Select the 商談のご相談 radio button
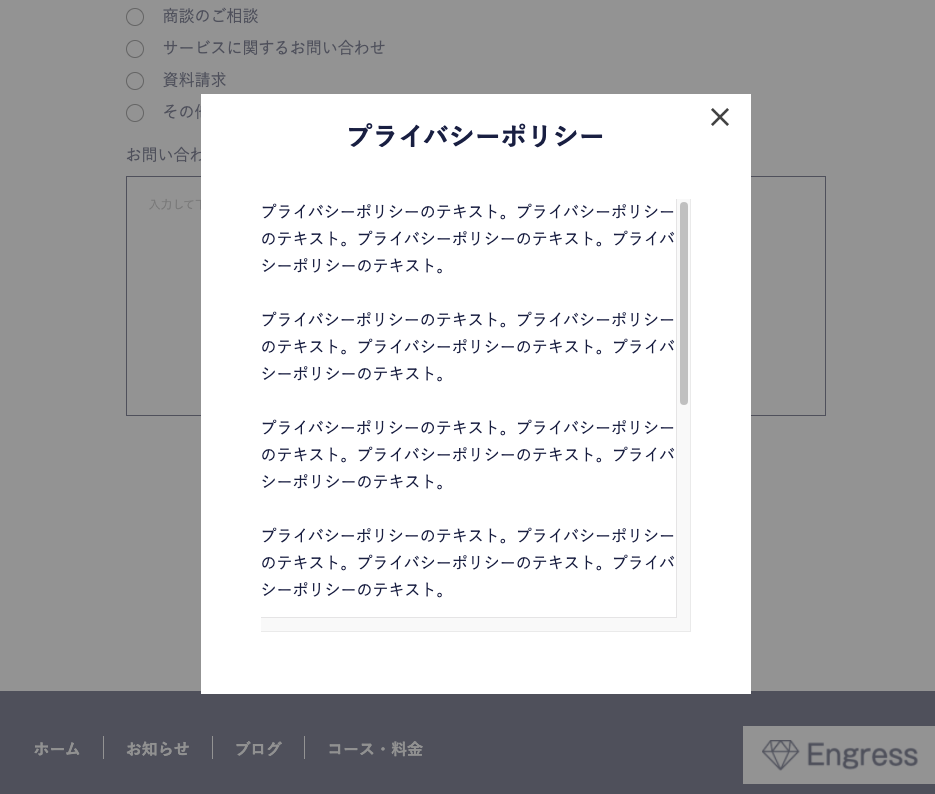This screenshot has width=935, height=794. point(135,17)
